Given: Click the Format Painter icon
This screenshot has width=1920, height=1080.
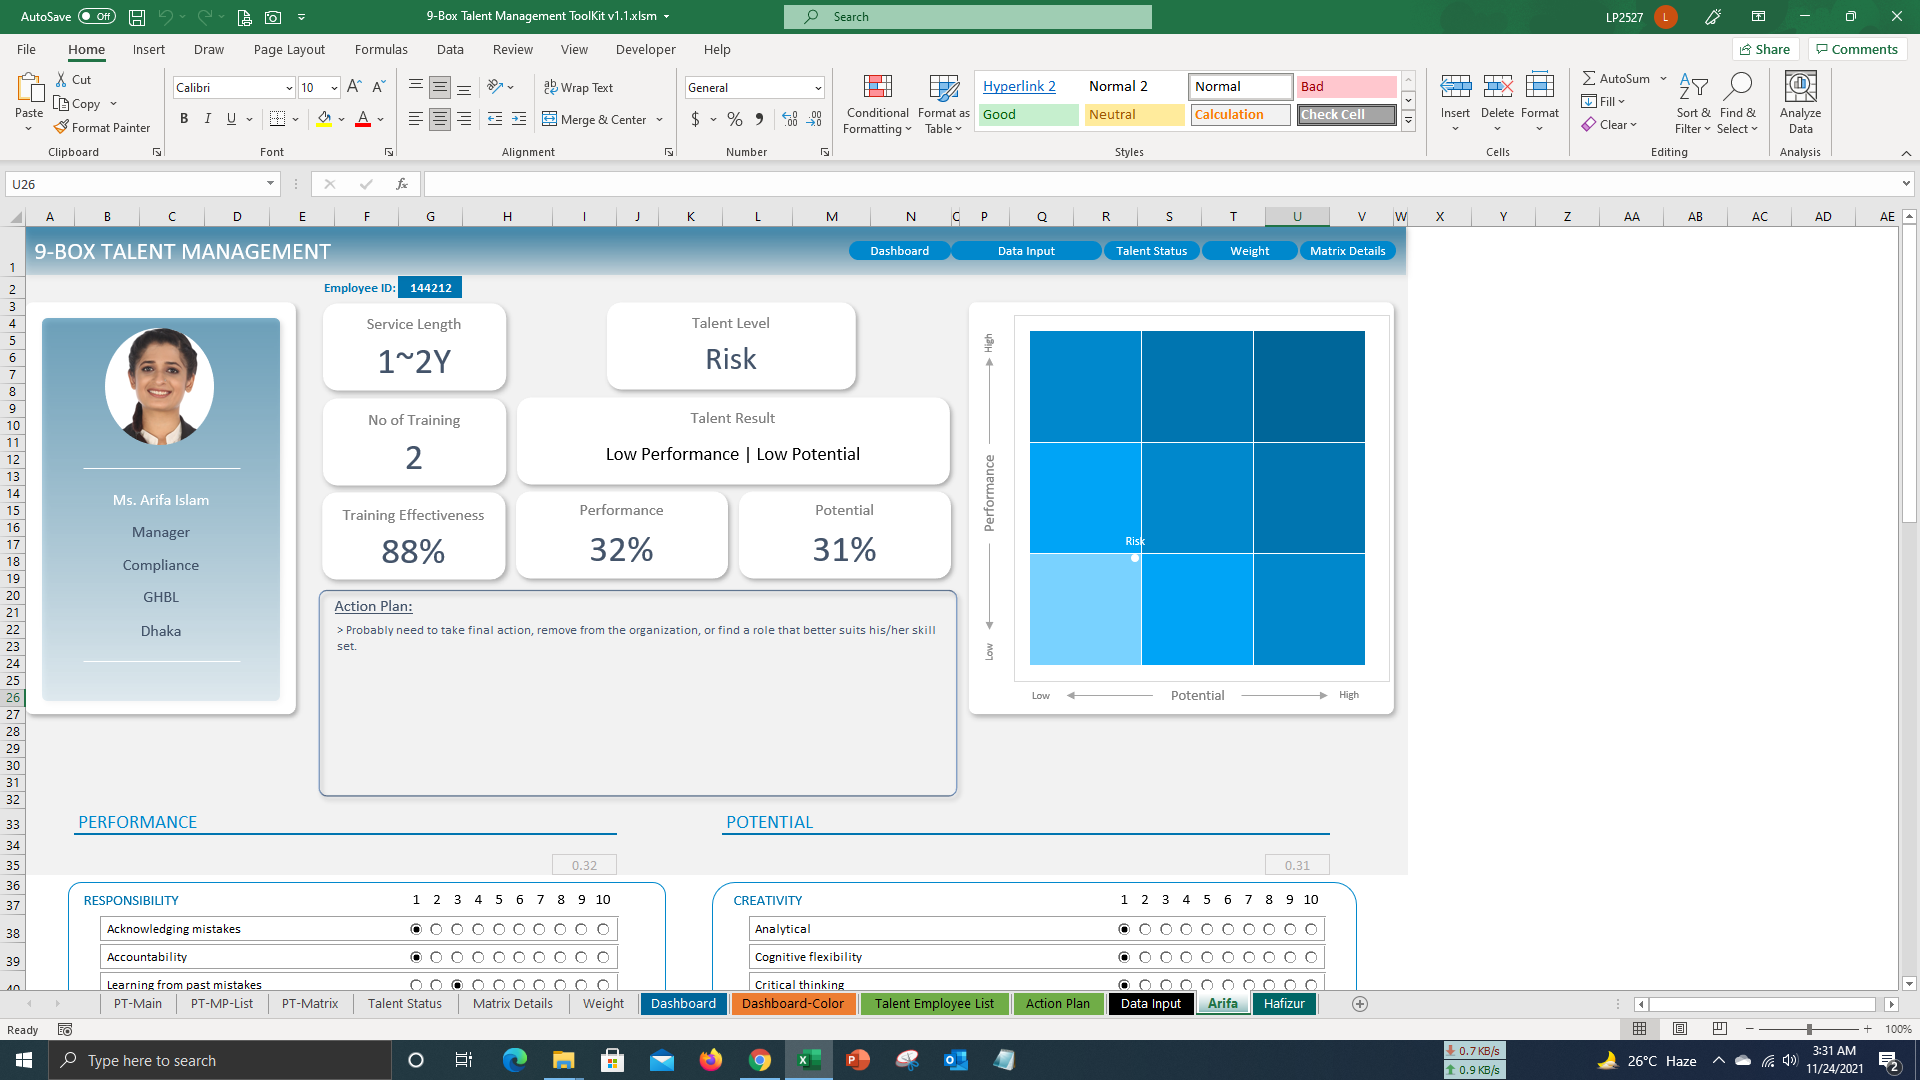Looking at the screenshot, I should pos(63,127).
